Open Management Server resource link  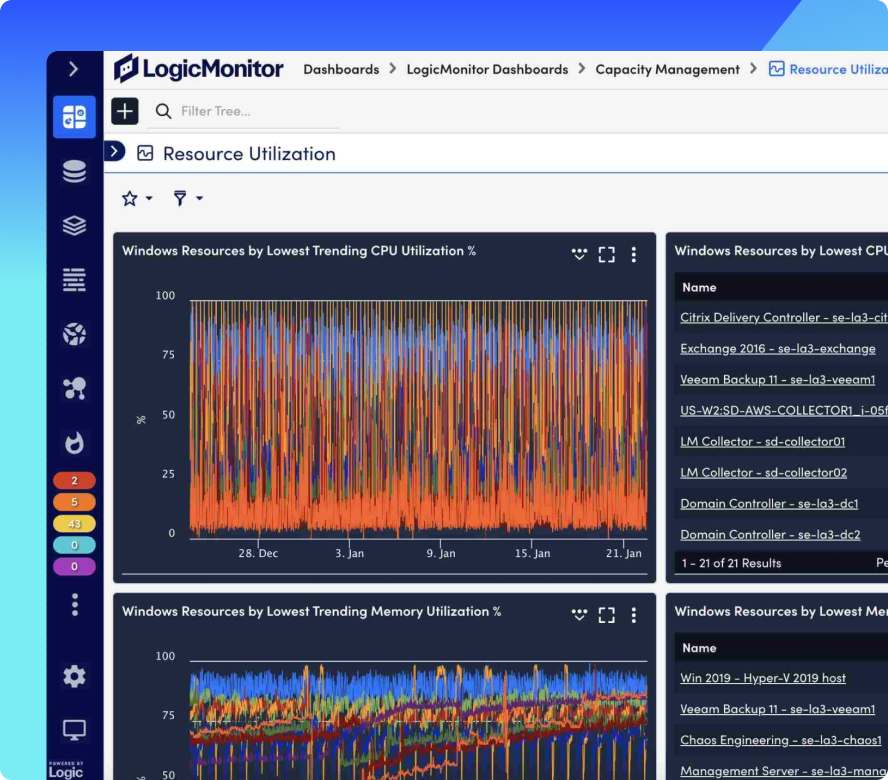pos(784,771)
